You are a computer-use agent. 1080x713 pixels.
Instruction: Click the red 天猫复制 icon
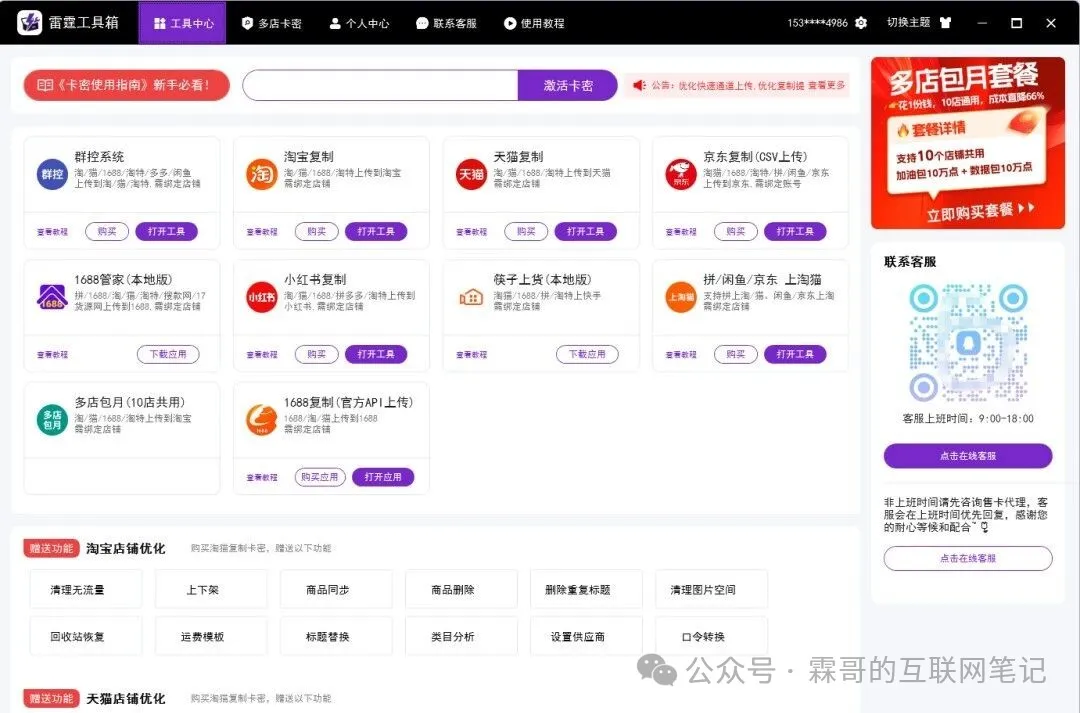pyautogui.click(x=471, y=174)
